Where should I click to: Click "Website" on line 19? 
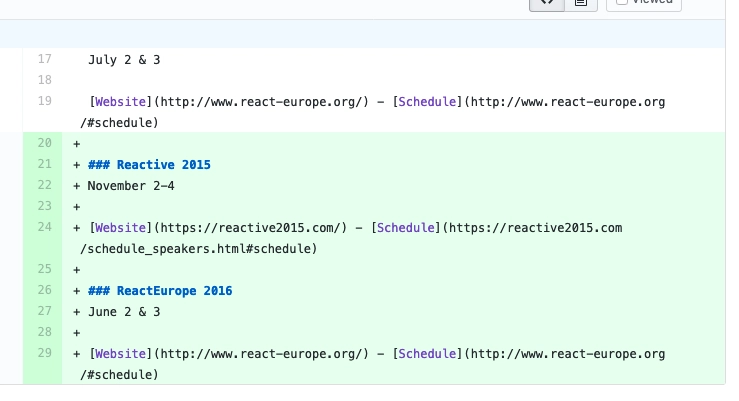click(x=121, y=102)
